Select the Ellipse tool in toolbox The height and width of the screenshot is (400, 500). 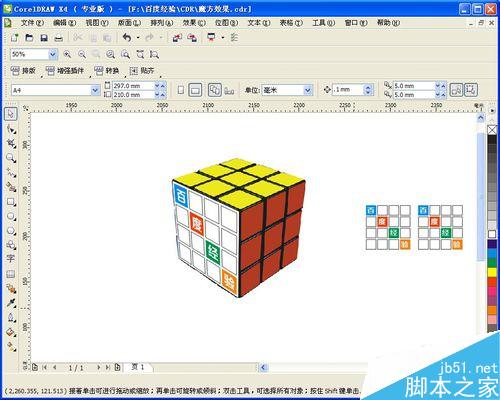click(x=11, y=216)
